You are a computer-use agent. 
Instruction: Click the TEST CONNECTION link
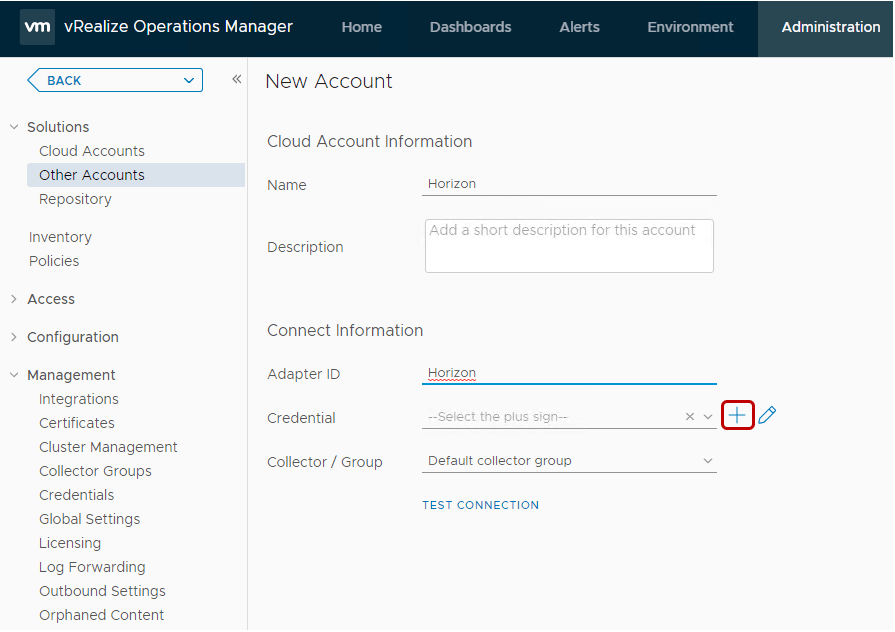[480, 505]
